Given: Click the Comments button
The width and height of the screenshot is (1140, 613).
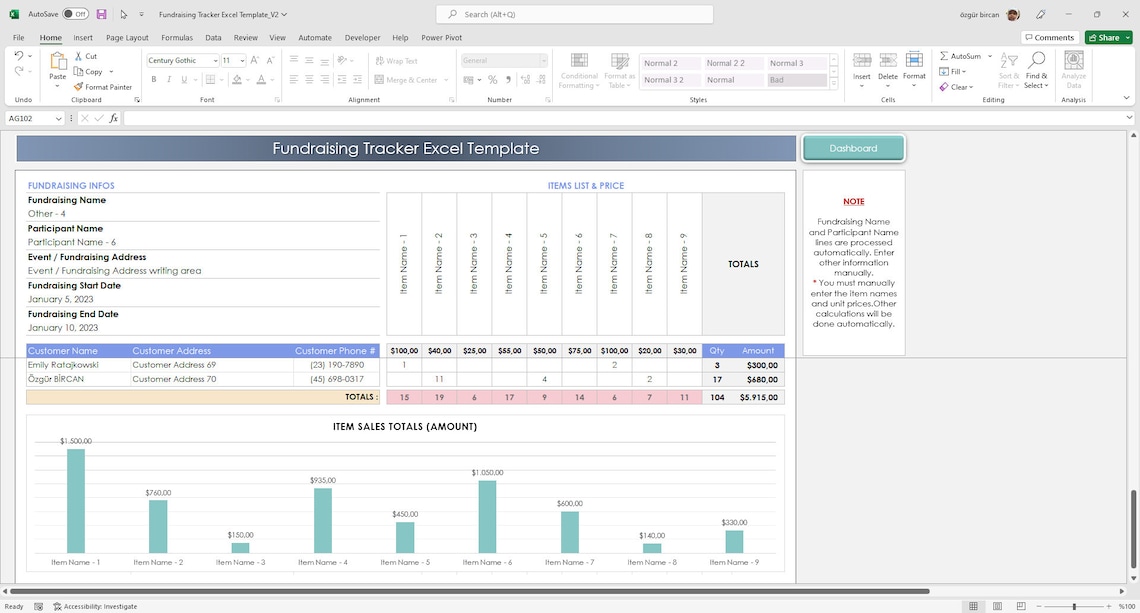Looking at the screenshot, I should [x=1049, y=37].
